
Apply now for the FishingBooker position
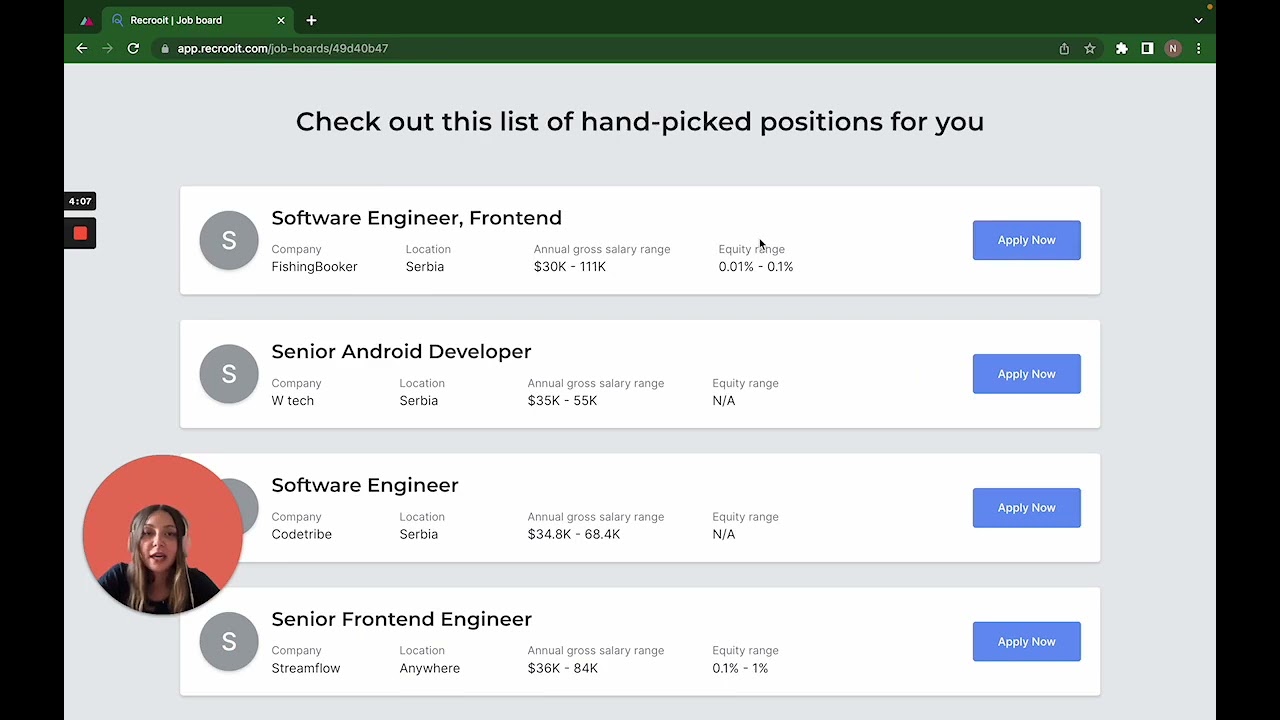[x=1026, y=240]
